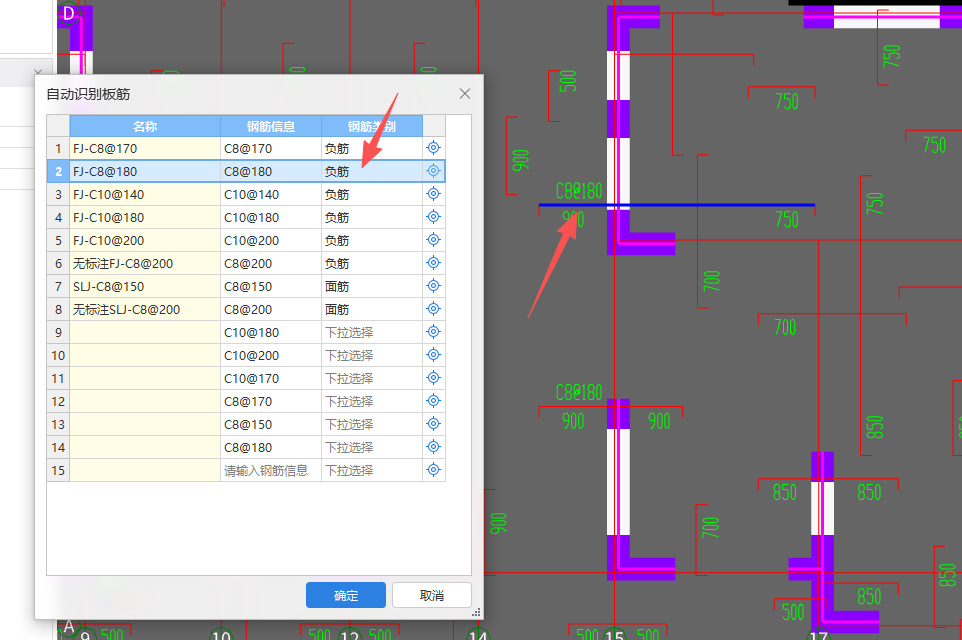Click axis marker 15 in the drawing

(x=615, y=634)
